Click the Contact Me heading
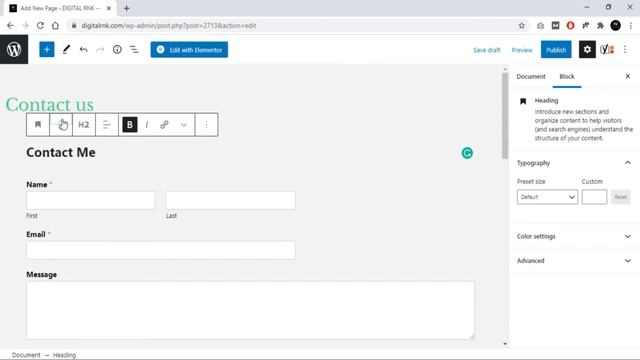The height and width of the screenshot is (360, 640). [61, 152]
